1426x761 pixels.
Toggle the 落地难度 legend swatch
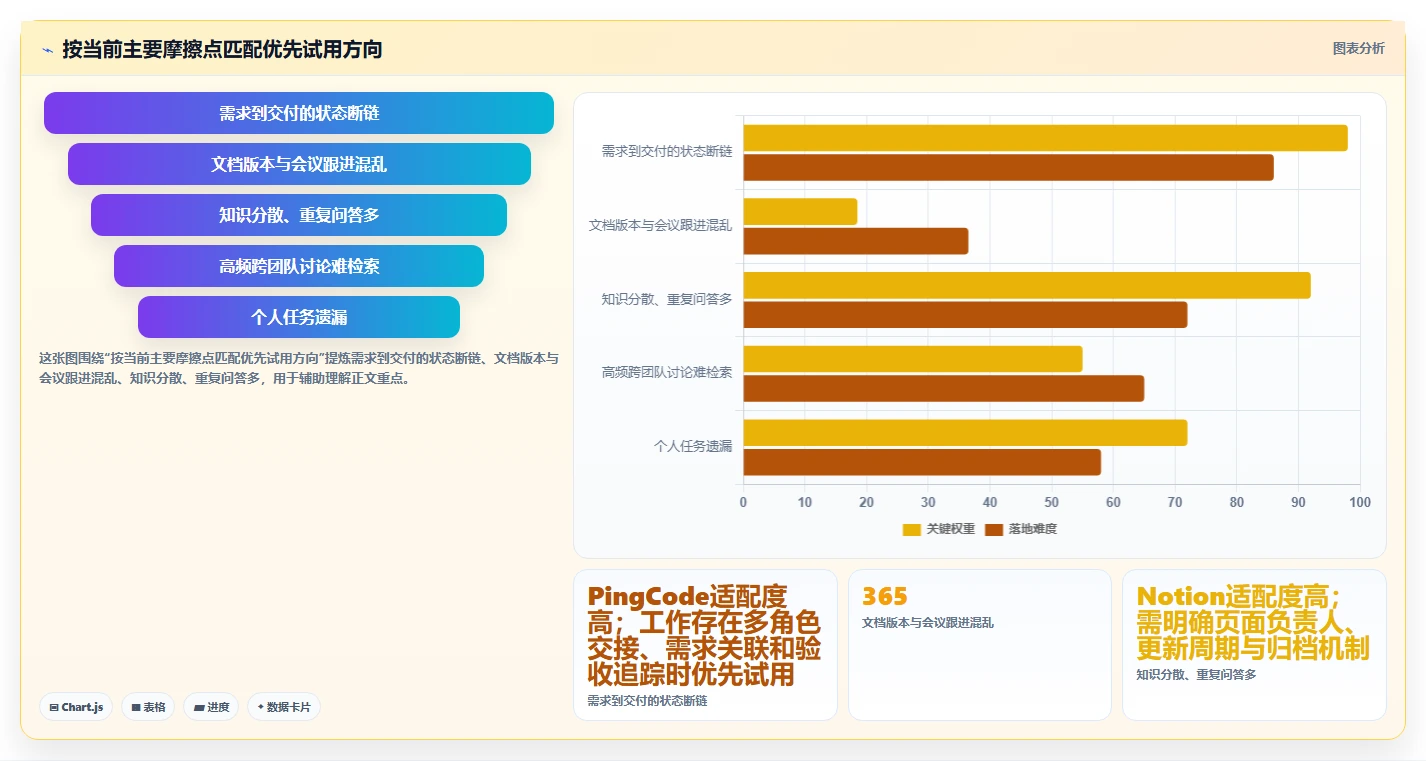pos(993,529)
